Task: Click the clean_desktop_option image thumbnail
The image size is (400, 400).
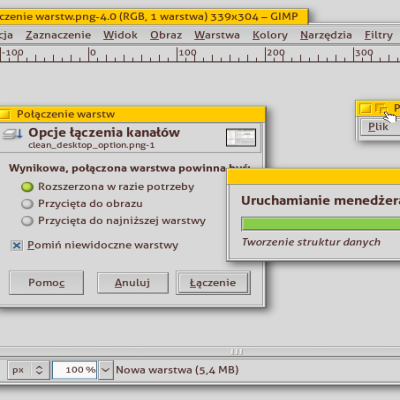Action: [x=241, y=137]
